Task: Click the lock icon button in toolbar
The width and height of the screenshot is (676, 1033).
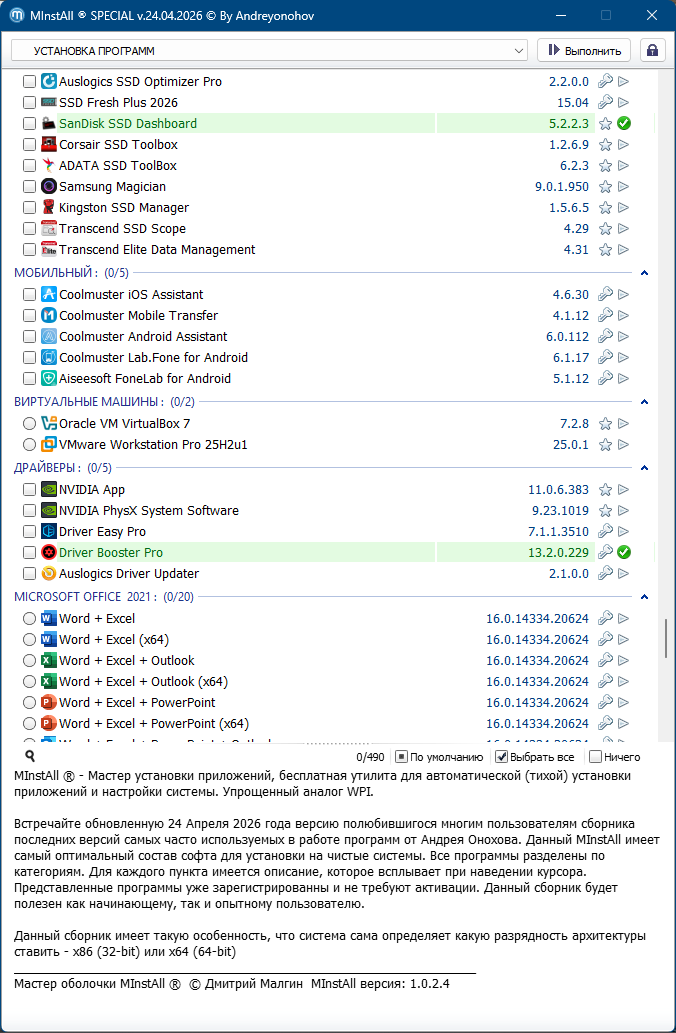Action: click(x=653, y=50)
